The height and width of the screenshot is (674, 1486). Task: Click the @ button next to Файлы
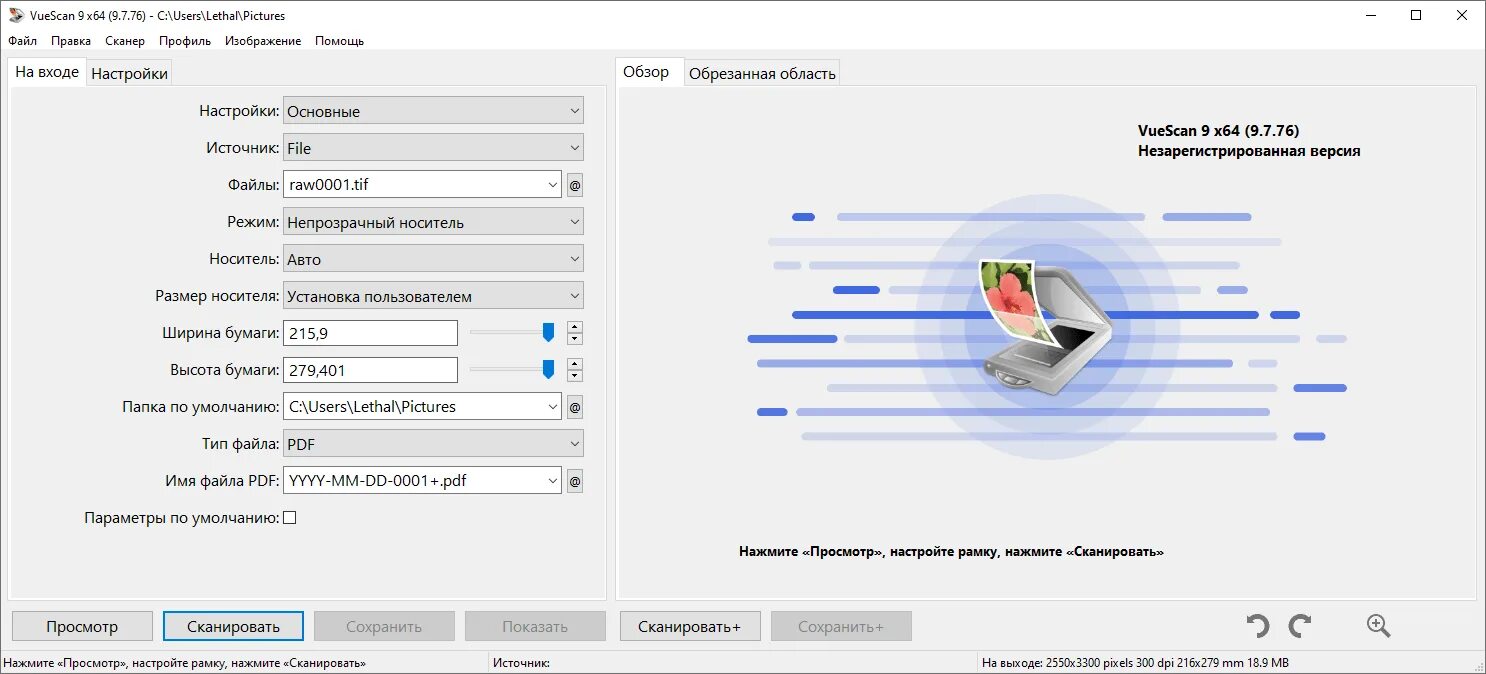pyautogui.click(x=575, y=185)
